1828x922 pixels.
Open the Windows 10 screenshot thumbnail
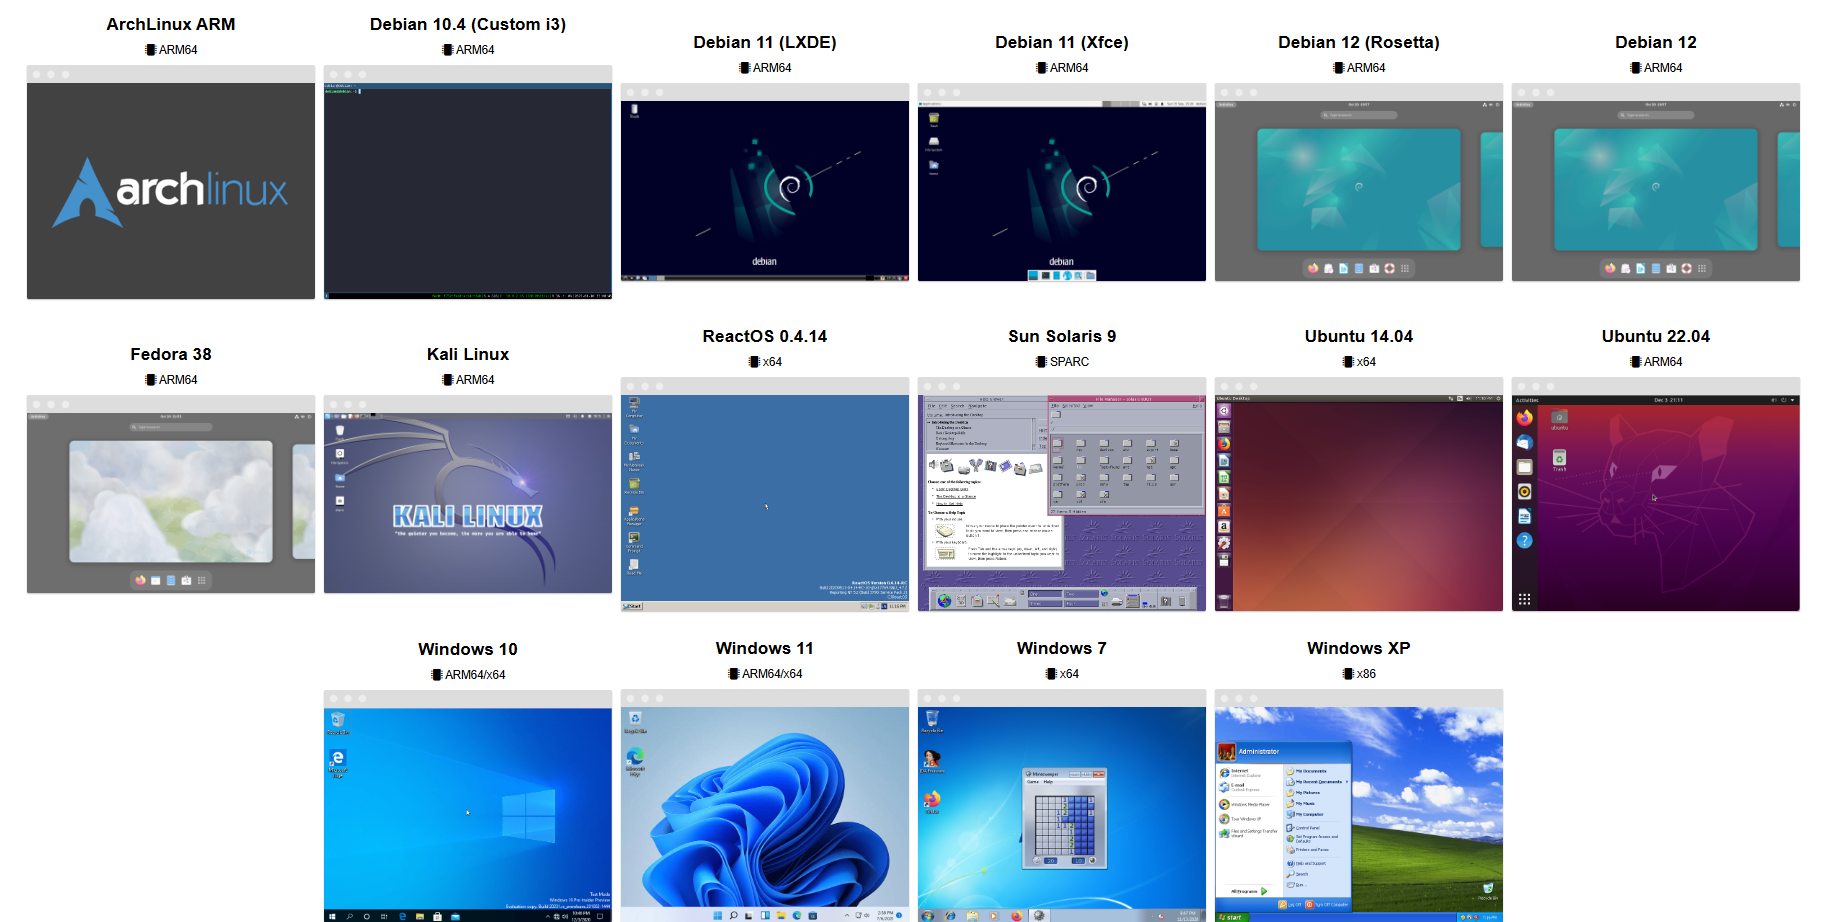click(468, 806)
